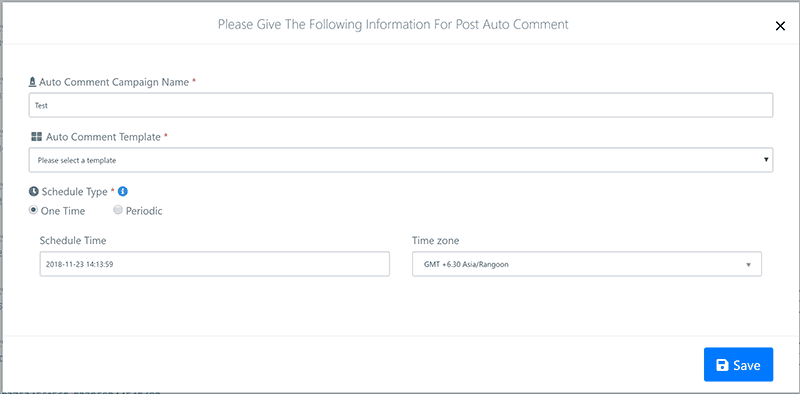The width and height of the screenshot is (800, 394).
Task: Click the clock icon before Schedule Type
Action: [x=33, y=192]
